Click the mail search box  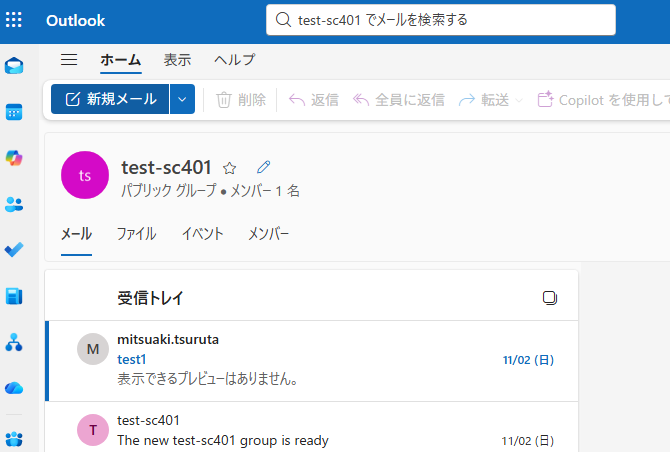point(440,19)
